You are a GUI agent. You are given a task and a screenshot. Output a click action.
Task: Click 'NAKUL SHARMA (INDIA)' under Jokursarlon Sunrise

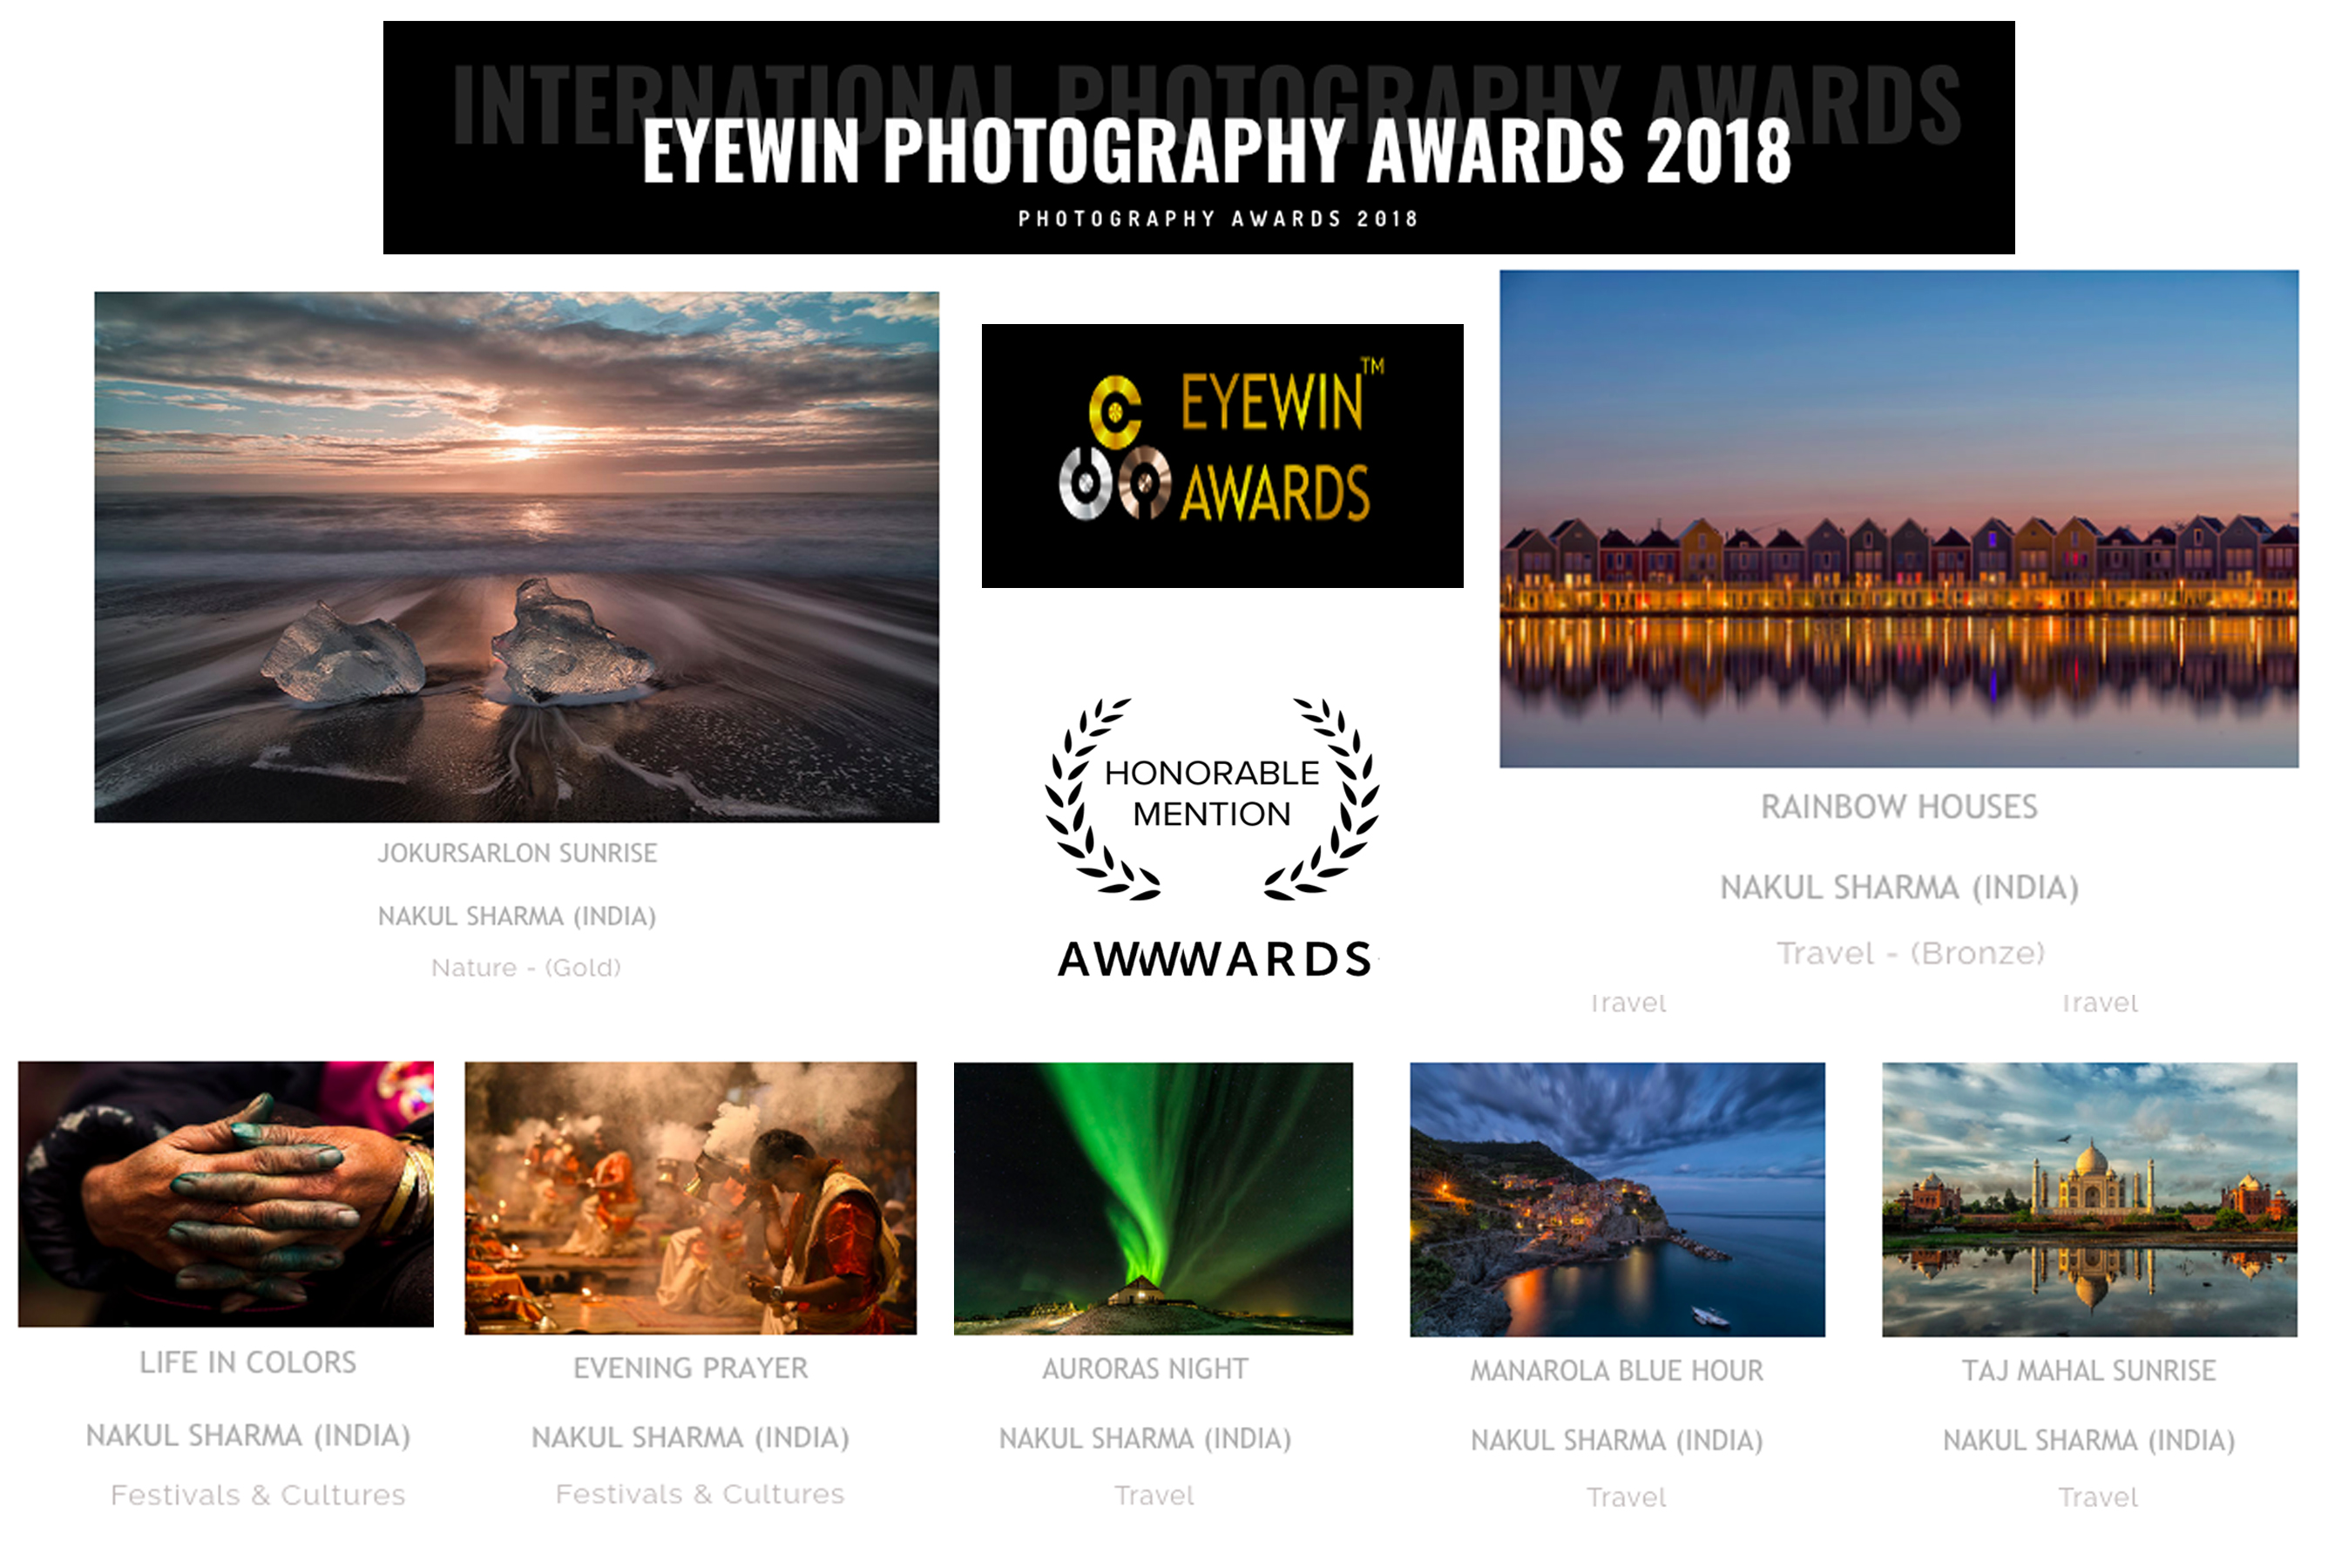(517, 916)
